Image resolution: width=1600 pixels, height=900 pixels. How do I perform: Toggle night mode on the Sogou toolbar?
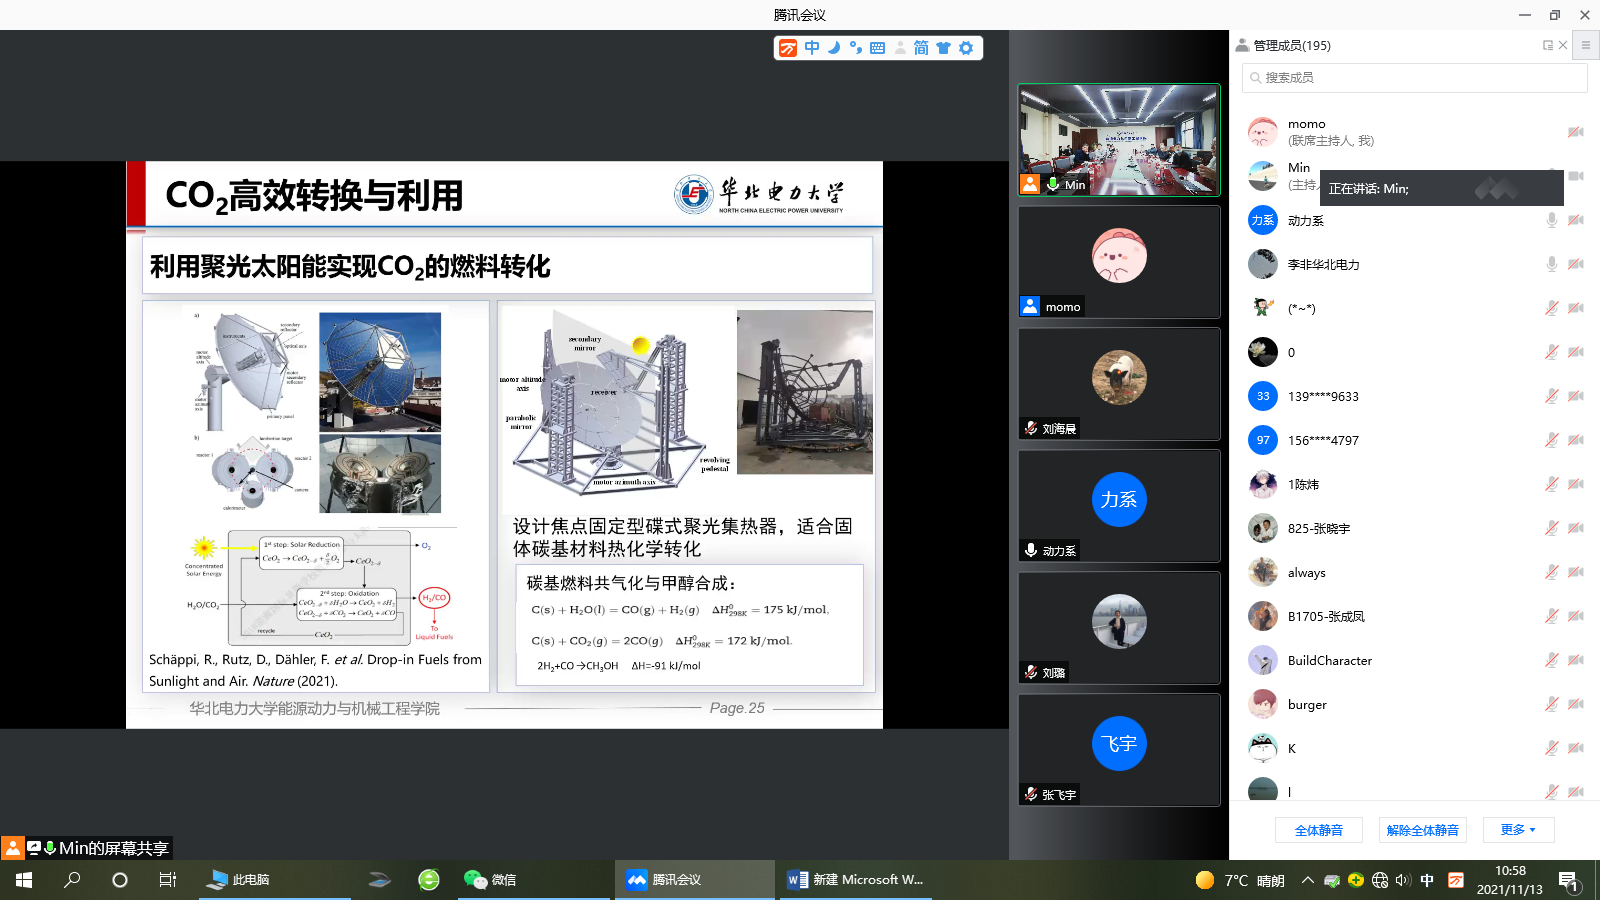pyautogui.click(x=833, y=47)
